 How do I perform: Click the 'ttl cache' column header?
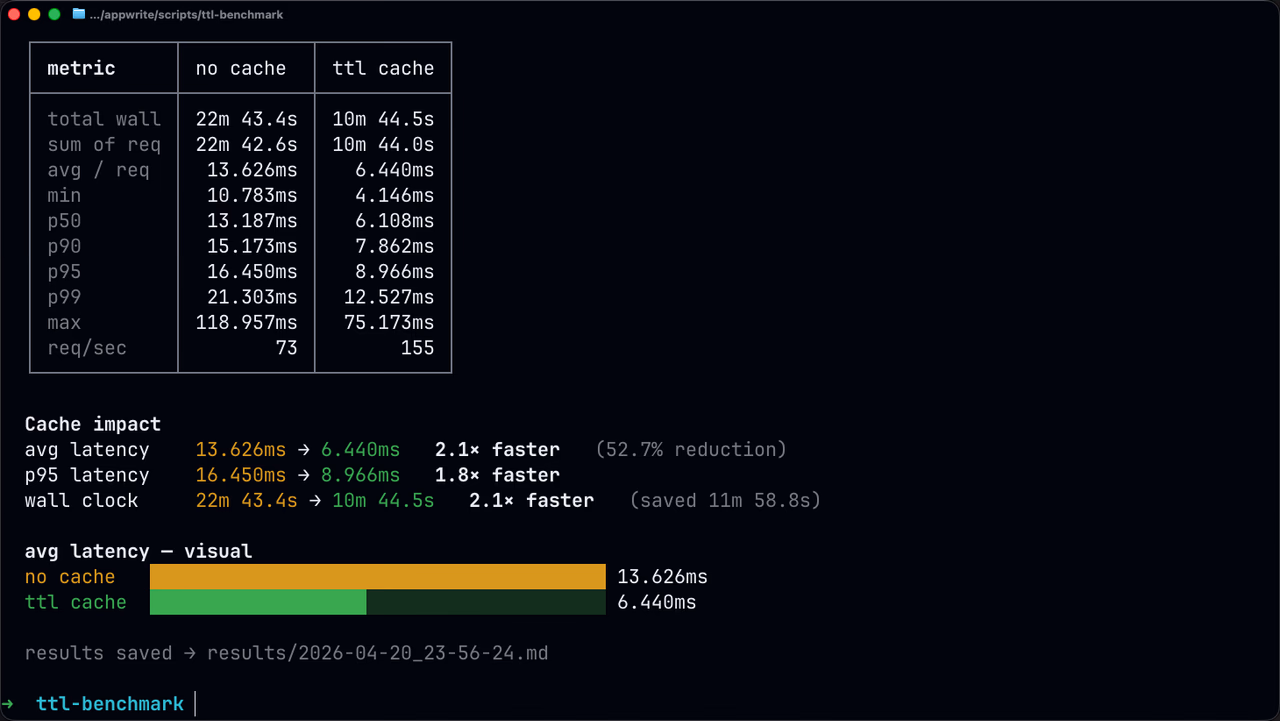click(x=384, y=69)
